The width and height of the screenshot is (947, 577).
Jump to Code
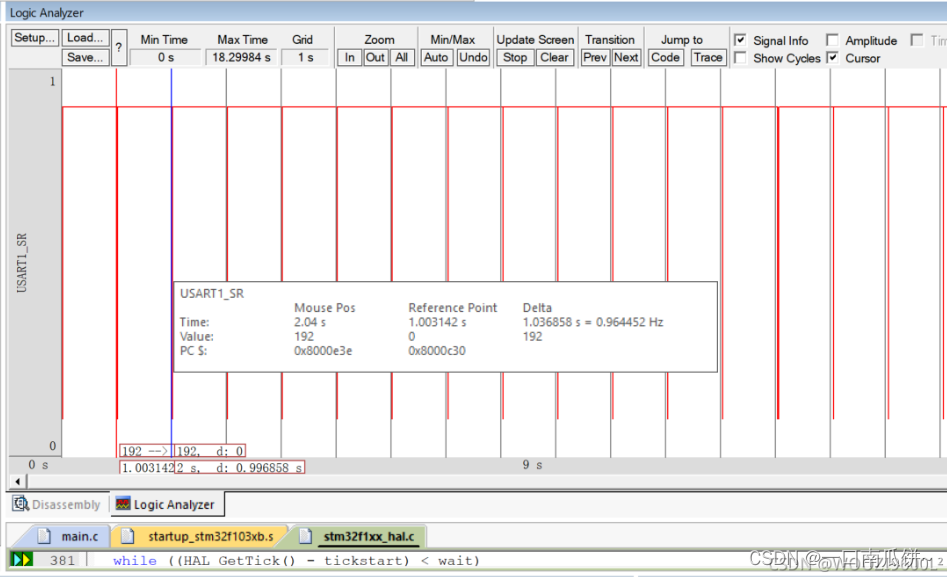coord(666,57)
